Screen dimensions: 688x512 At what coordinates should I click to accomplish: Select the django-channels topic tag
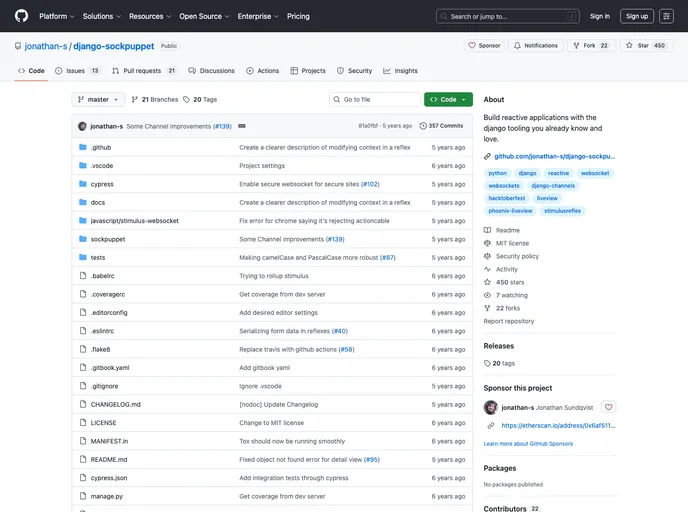(x=552, y=186)
